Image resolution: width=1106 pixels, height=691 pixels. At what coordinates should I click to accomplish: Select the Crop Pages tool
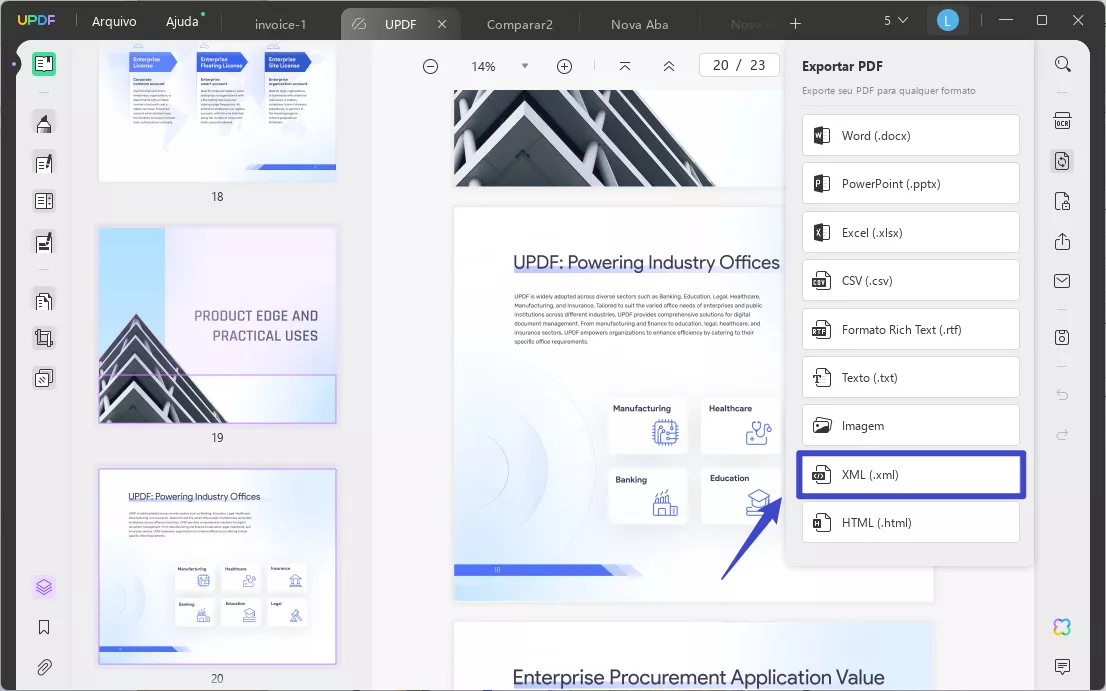click(x=44, y=338)
